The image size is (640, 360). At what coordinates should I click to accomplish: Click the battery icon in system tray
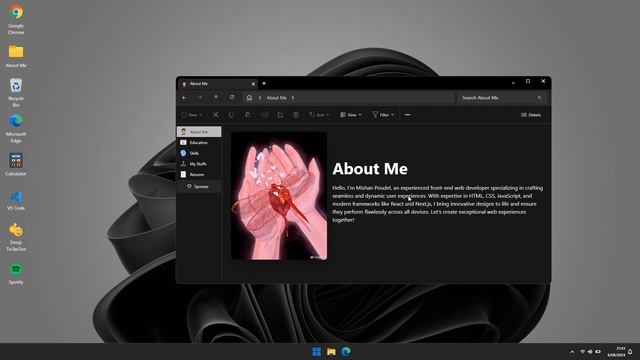pyautogui.click(x=598, y=352)
